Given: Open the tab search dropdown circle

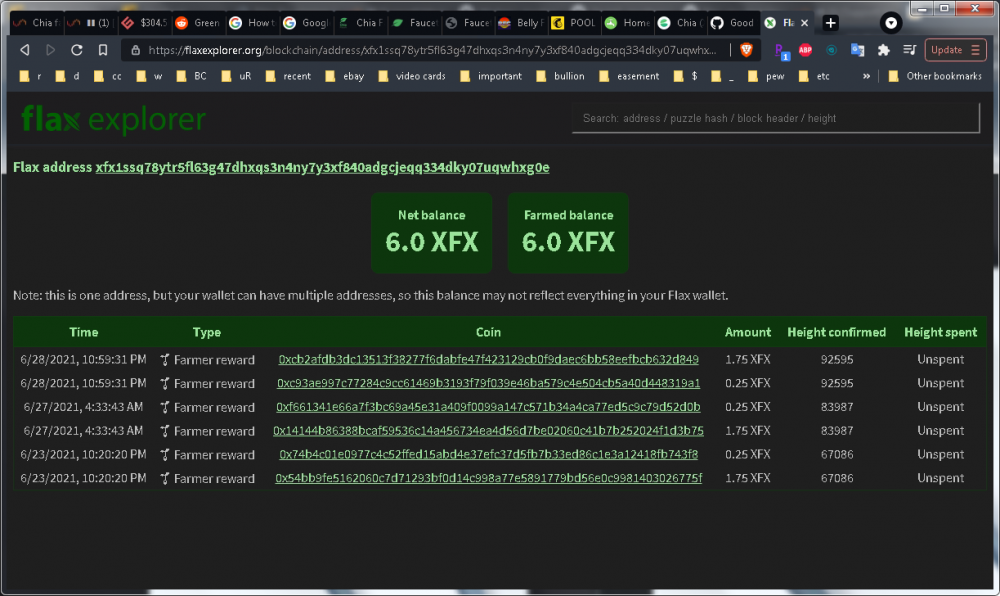Looking at the screenshot, I should click(x=890, y=23).
